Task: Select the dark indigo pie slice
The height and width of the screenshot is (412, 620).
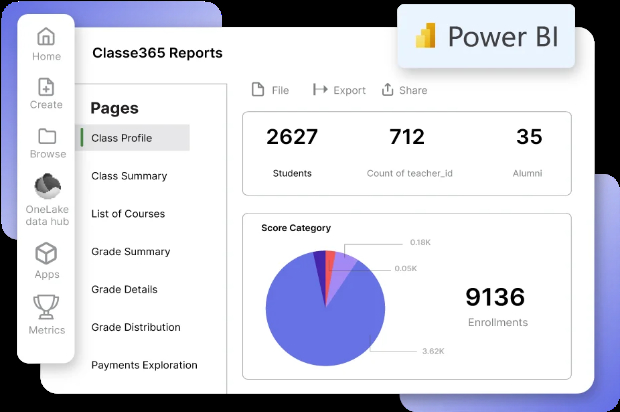Action: (320, 269)
